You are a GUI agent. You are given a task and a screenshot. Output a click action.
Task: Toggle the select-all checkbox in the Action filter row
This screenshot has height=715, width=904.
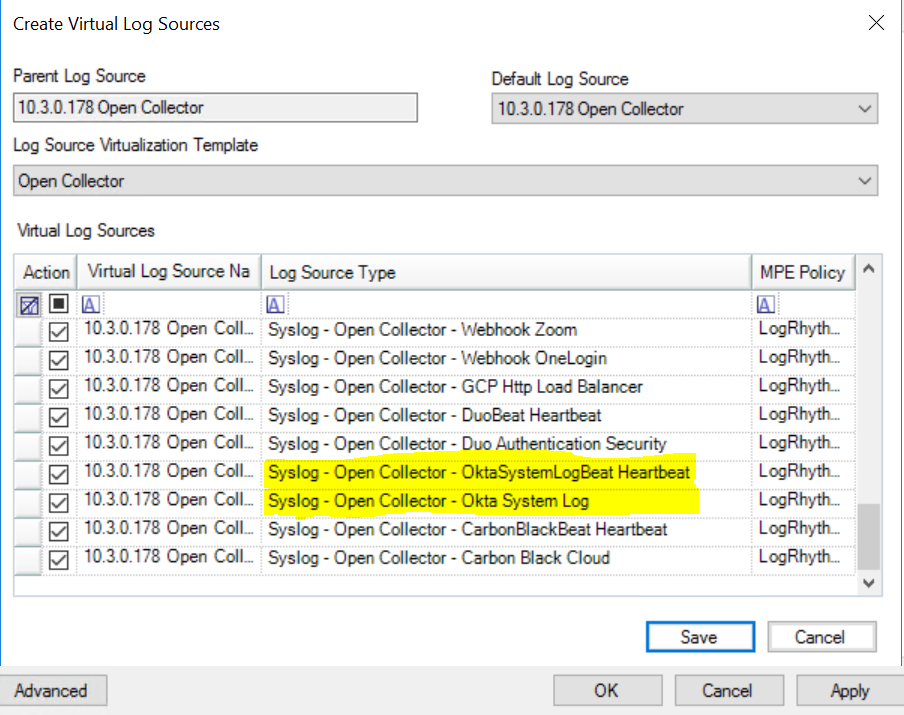click(58, 304)
